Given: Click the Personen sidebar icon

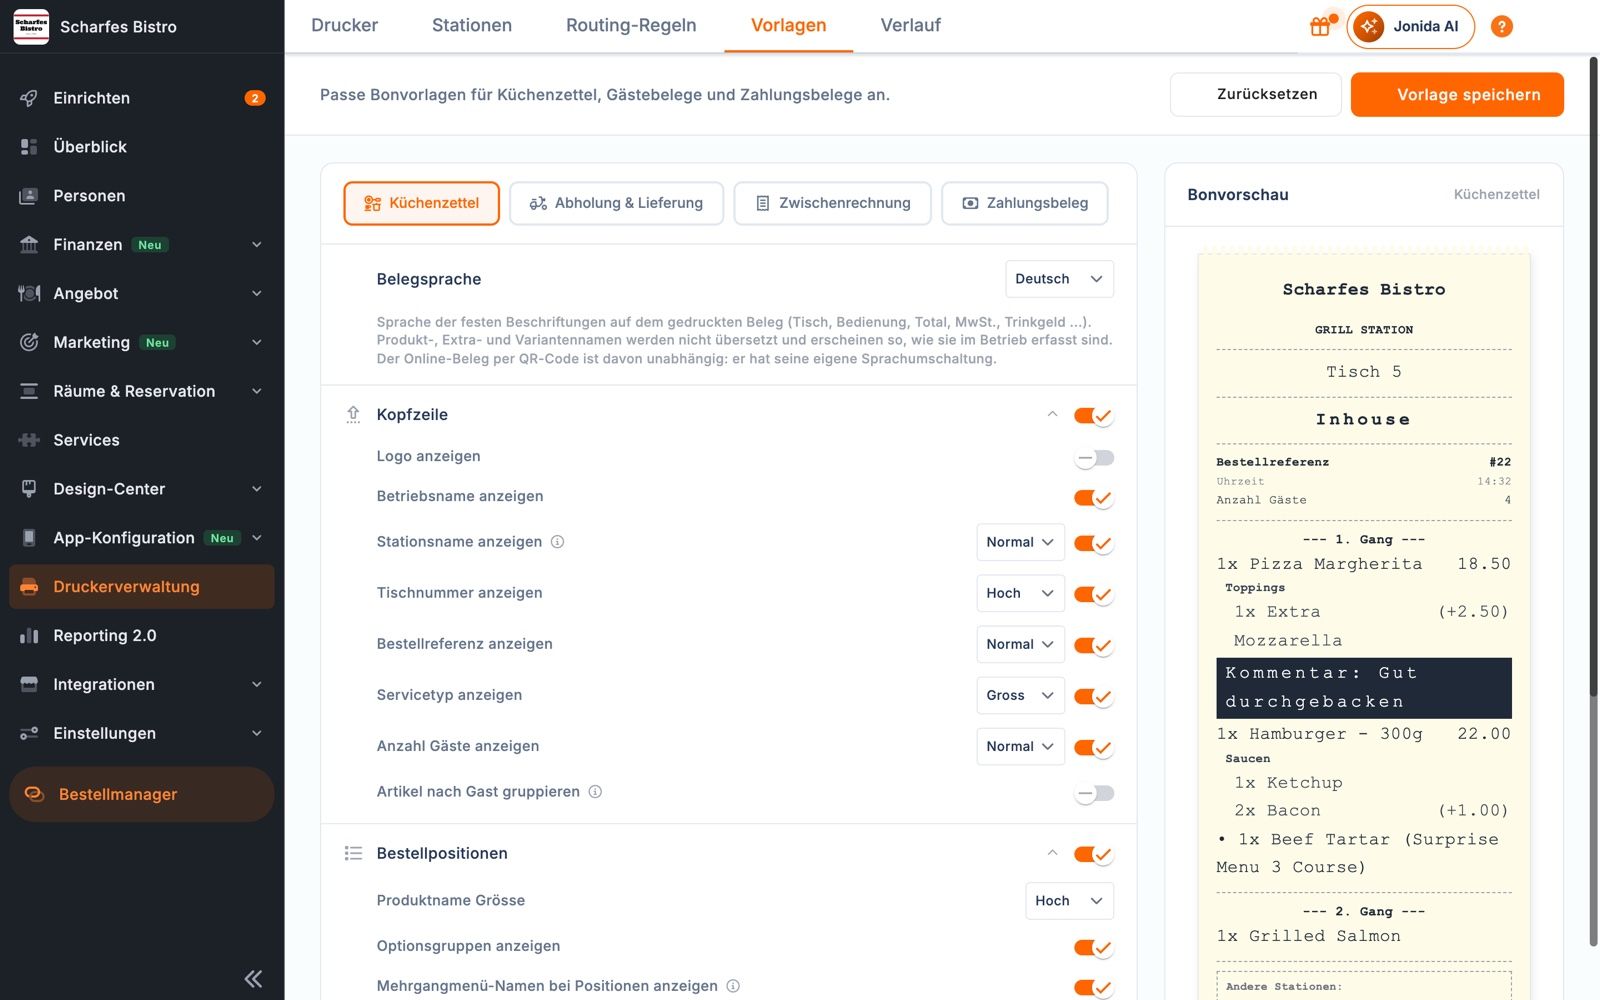Looking at the screenshot, I should click(29, 196).
